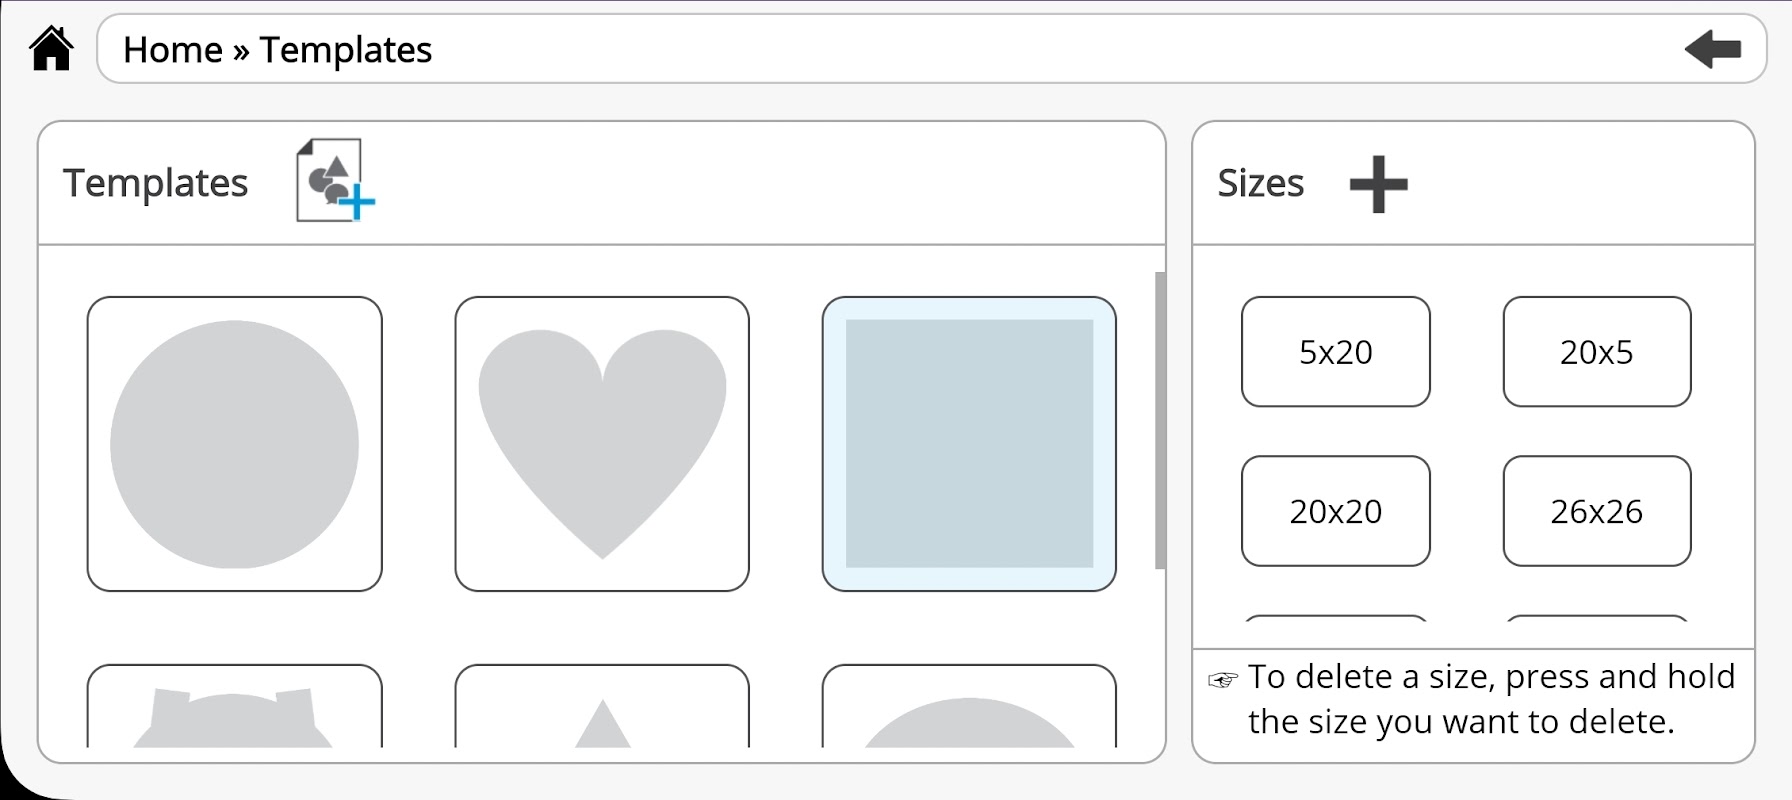This screenshot has height=800, width=1792.
Task: Choose the heart template
Action: point(602,444)
